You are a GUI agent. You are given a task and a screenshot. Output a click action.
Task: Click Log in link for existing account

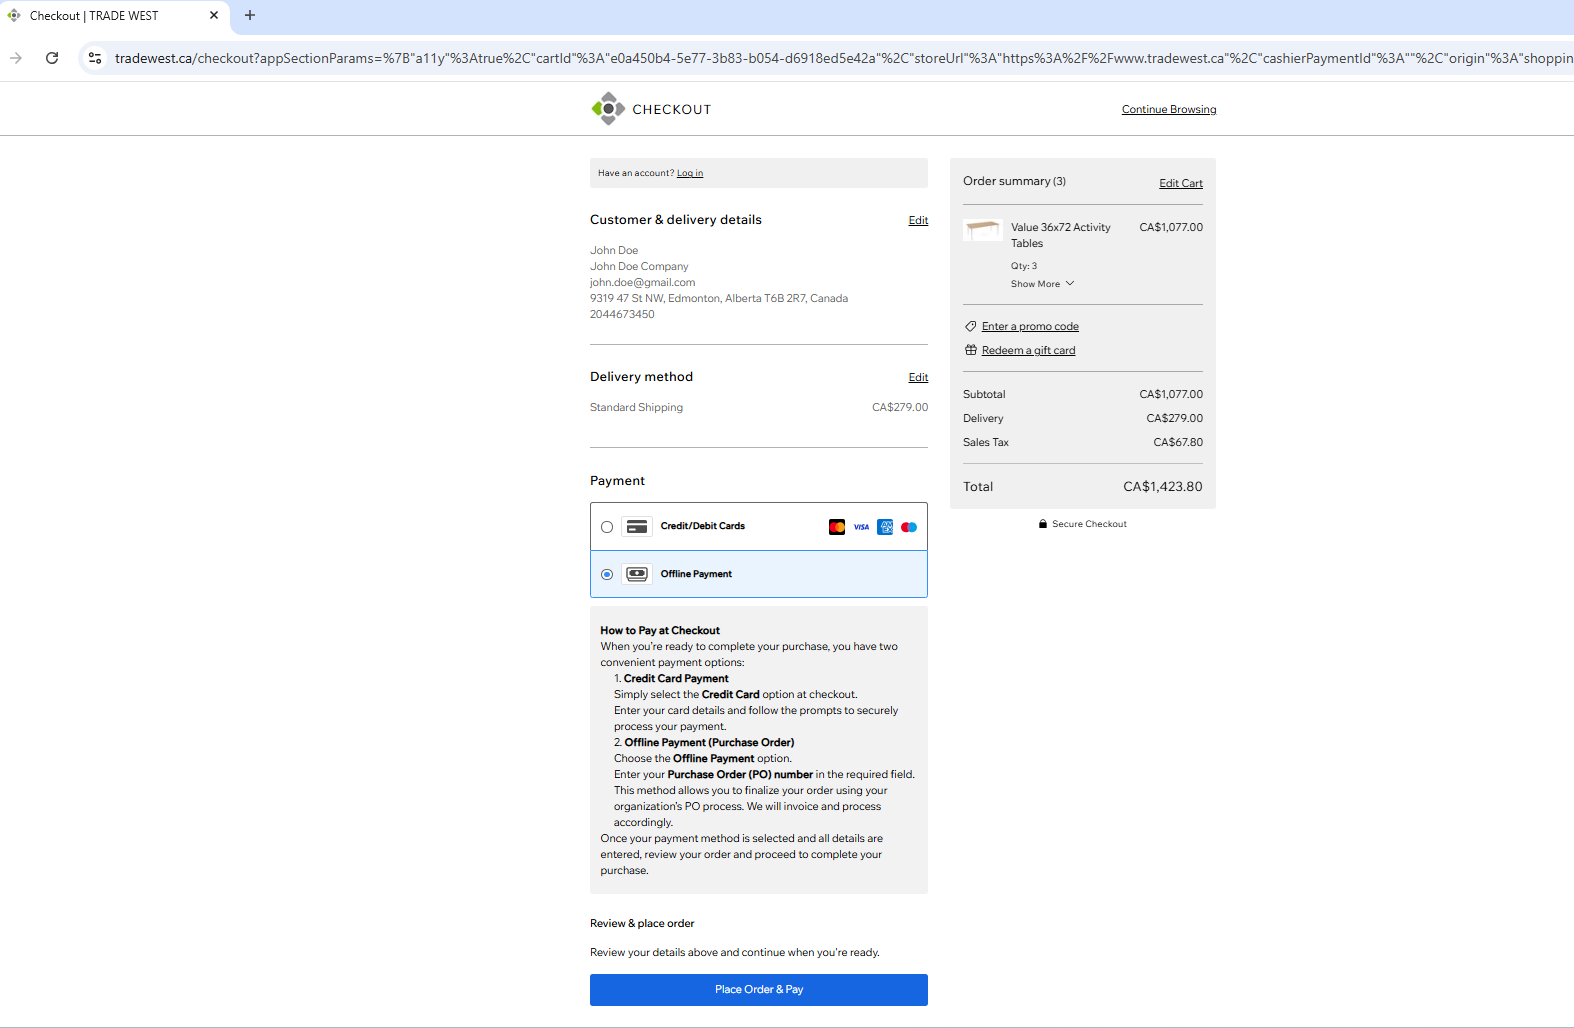pyautogui.click(x=689, y=173)
